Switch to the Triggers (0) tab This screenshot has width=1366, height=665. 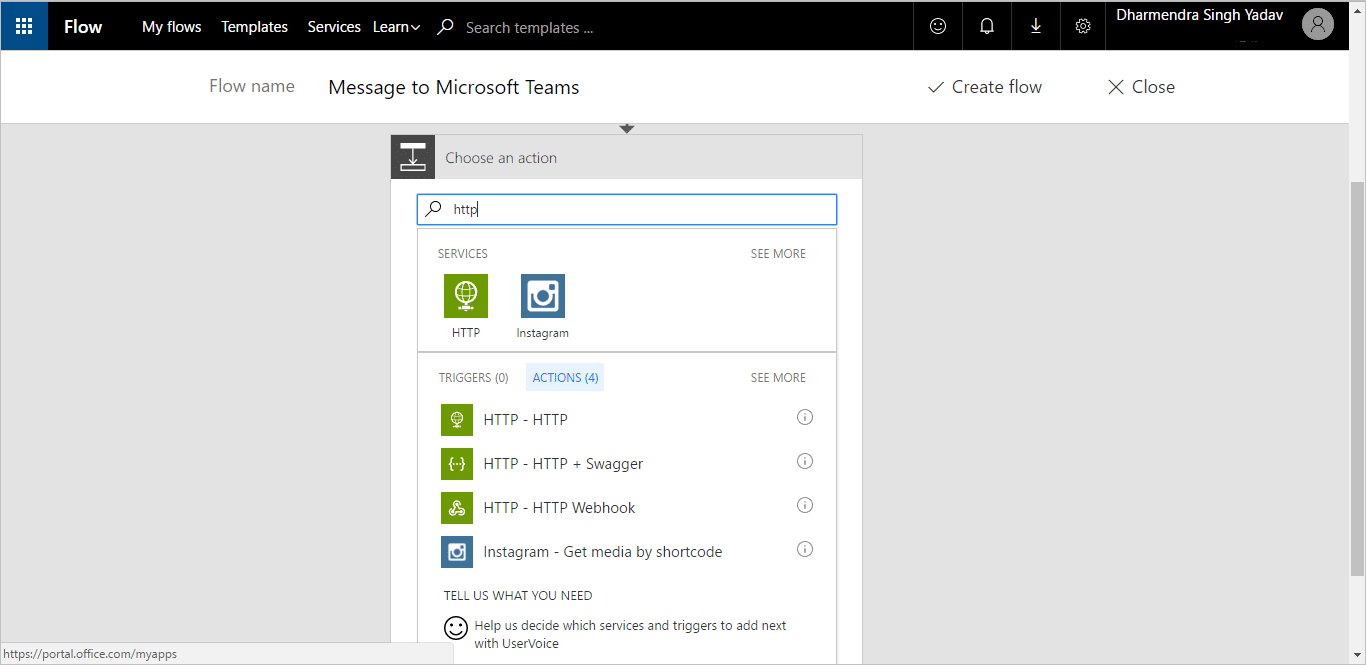474,378
